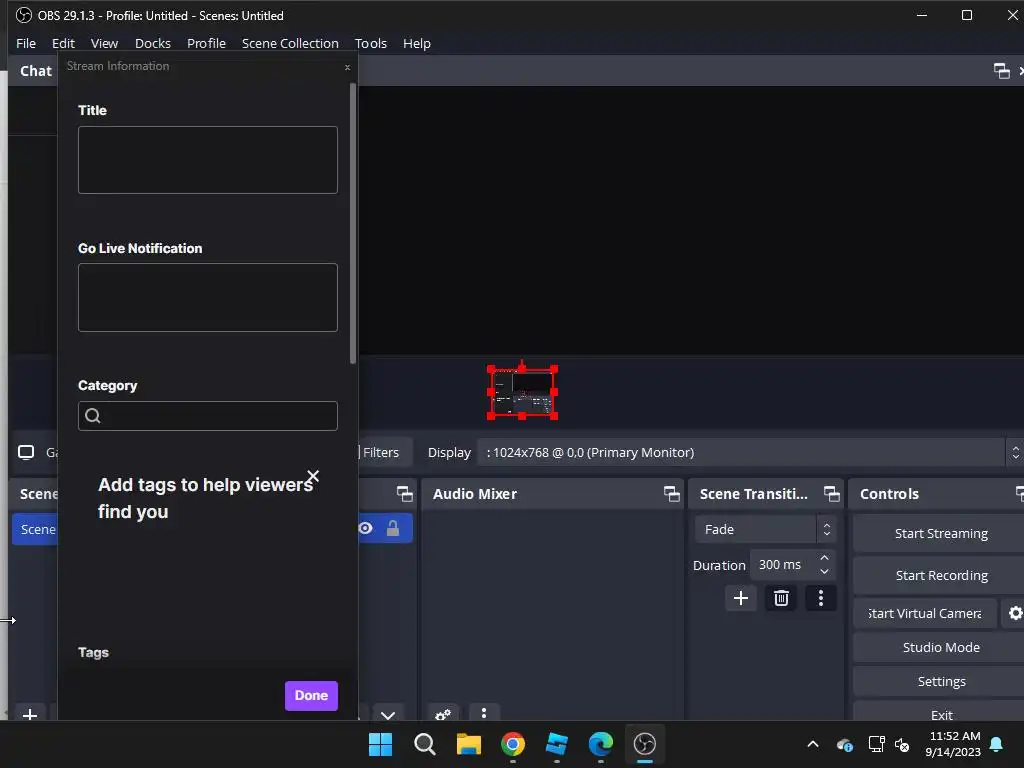
Task: Click the OBS icon in taskbar
Action: [x=645, y=744]
